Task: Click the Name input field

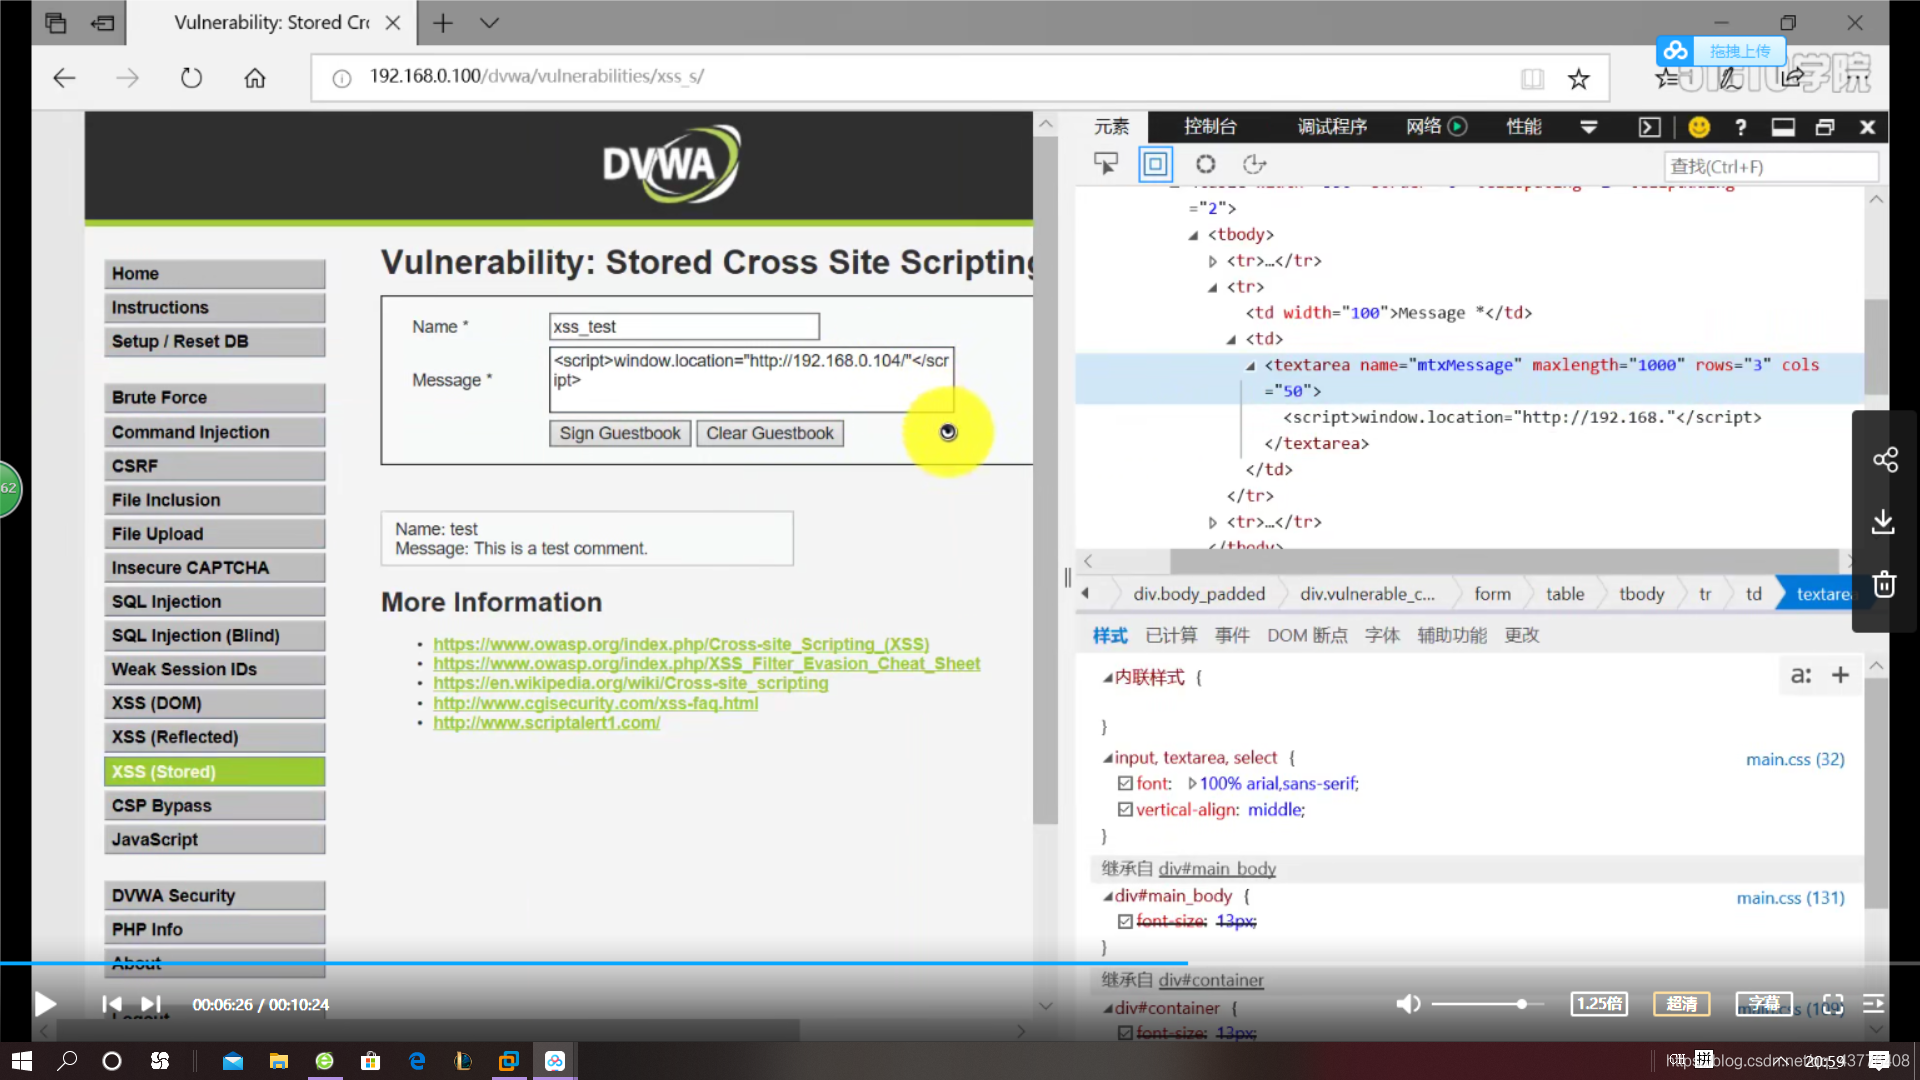Action: (683, 326)
